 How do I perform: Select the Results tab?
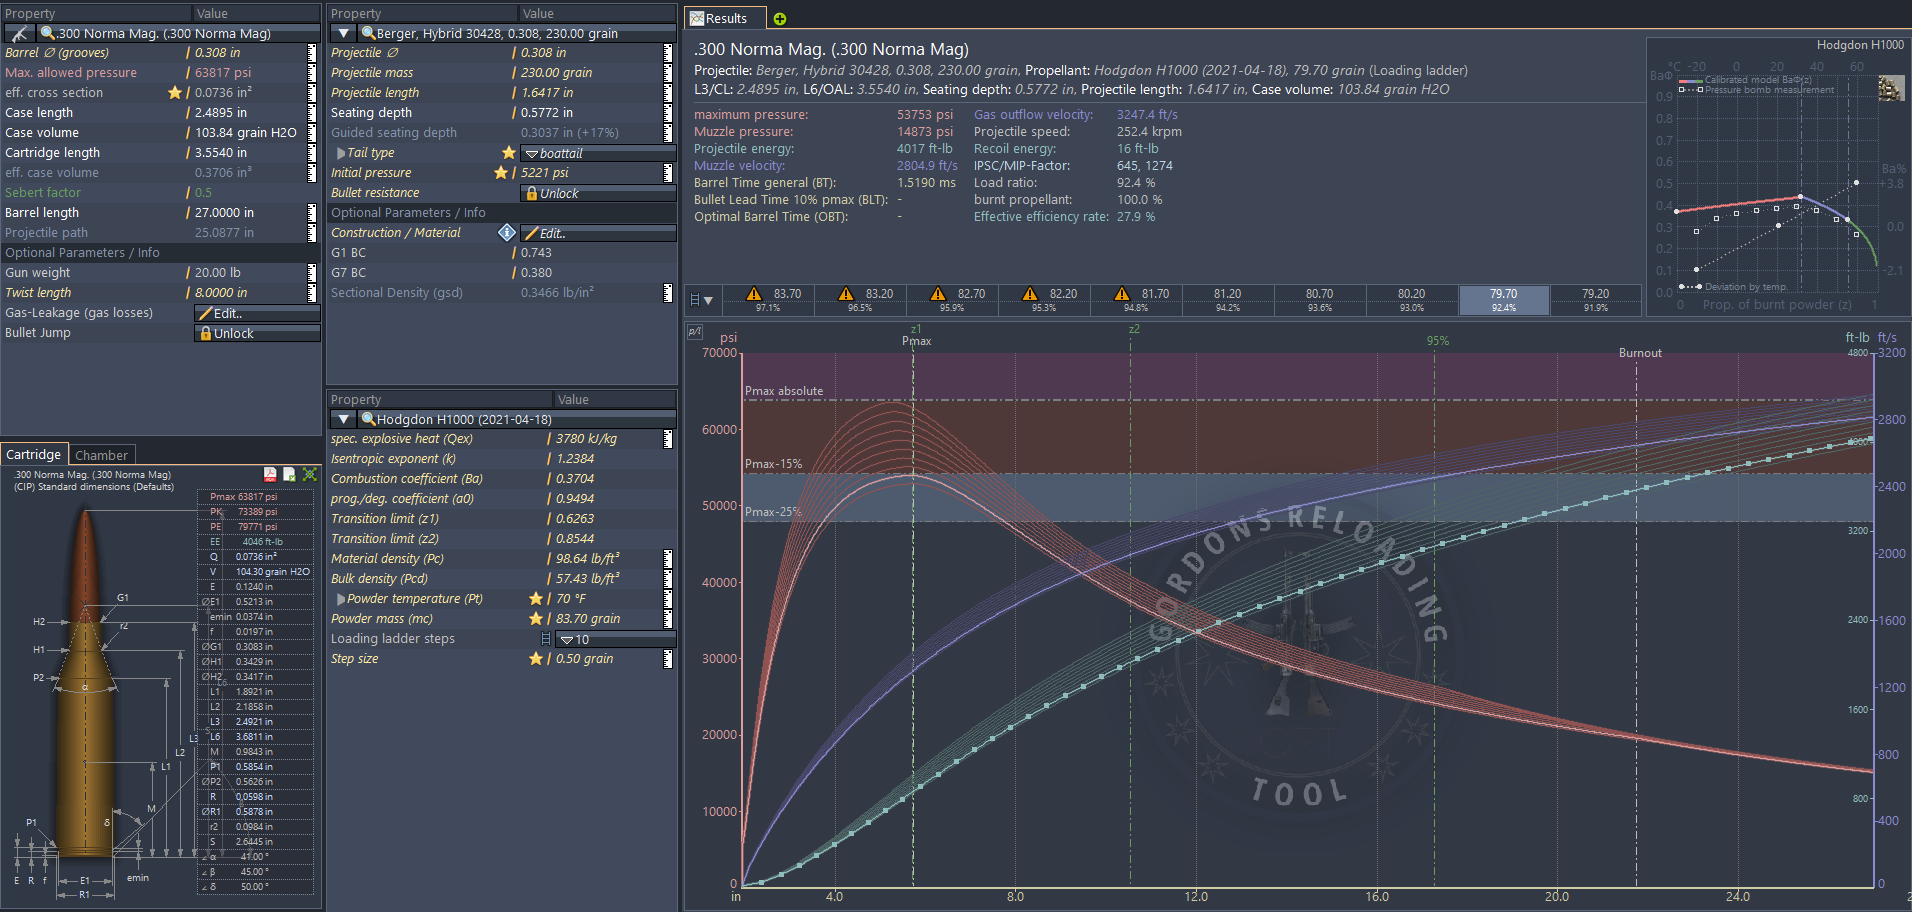pos(725,18)
